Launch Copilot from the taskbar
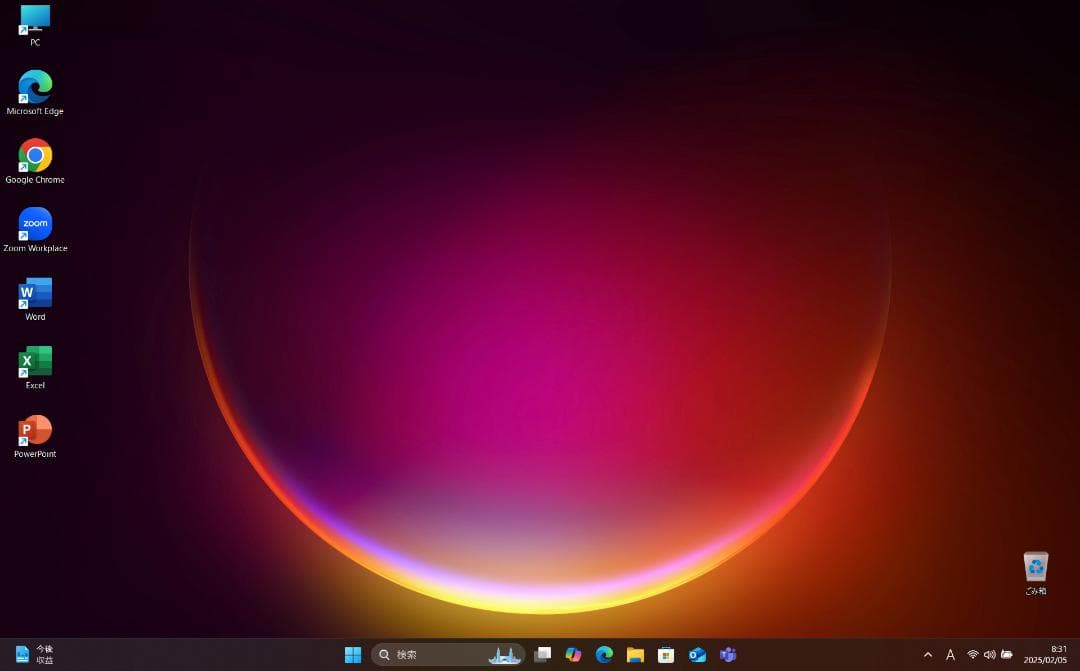 click(x=573, y=655)
